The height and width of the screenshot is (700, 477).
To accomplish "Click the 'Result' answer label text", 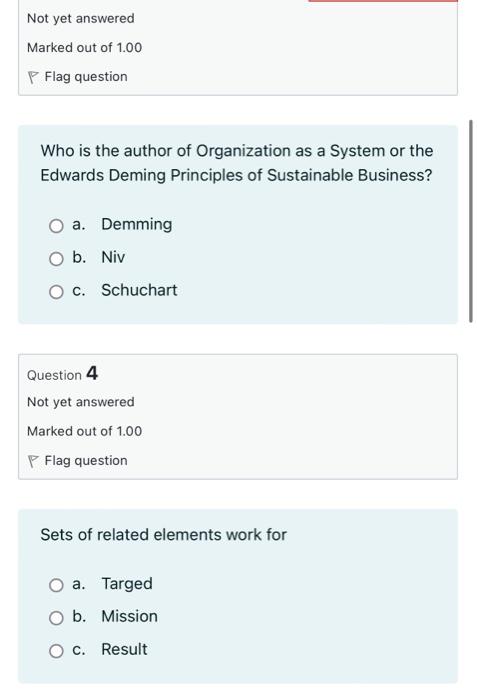I will pos(124,650).
